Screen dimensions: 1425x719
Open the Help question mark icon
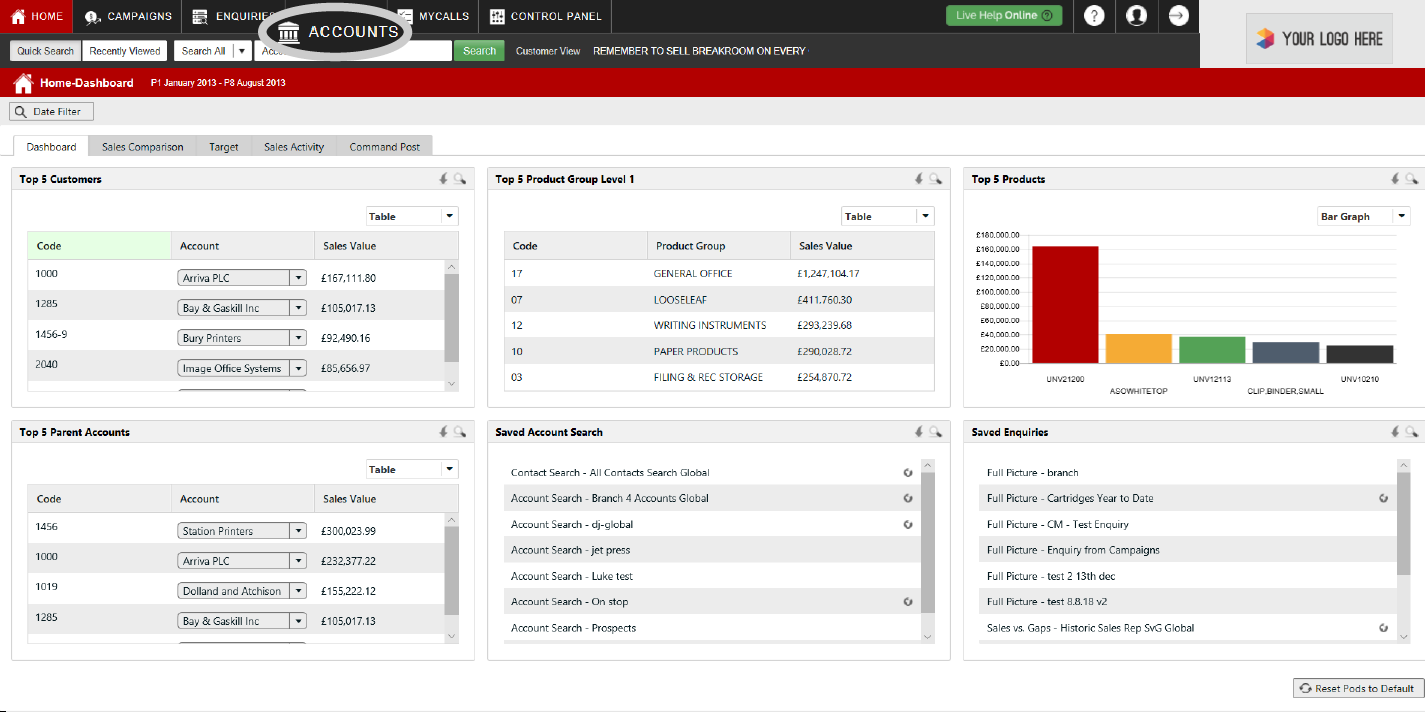1094,16
